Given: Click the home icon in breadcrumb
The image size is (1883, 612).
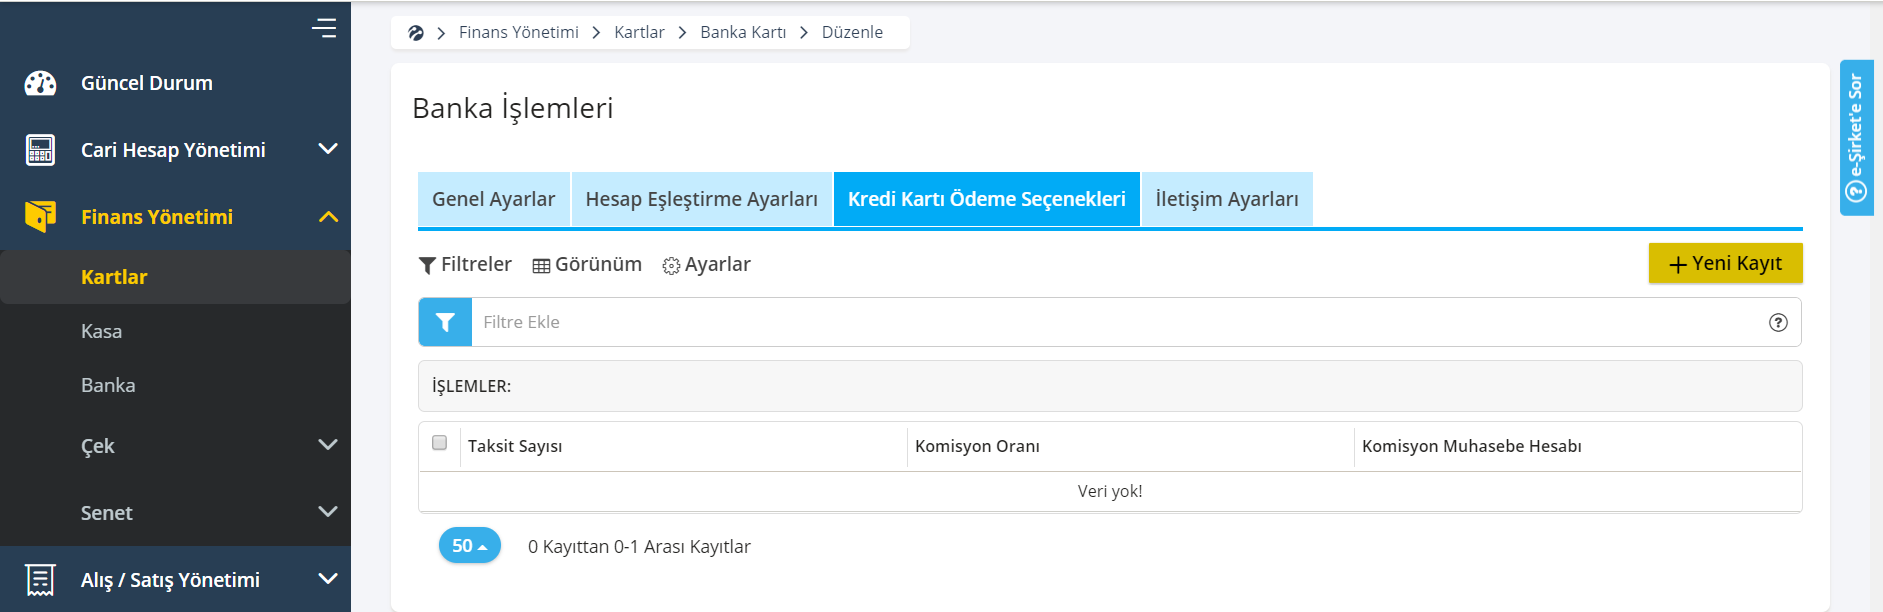Looking at the screenshot, I should pyautogui.click(x=416, y=32).
